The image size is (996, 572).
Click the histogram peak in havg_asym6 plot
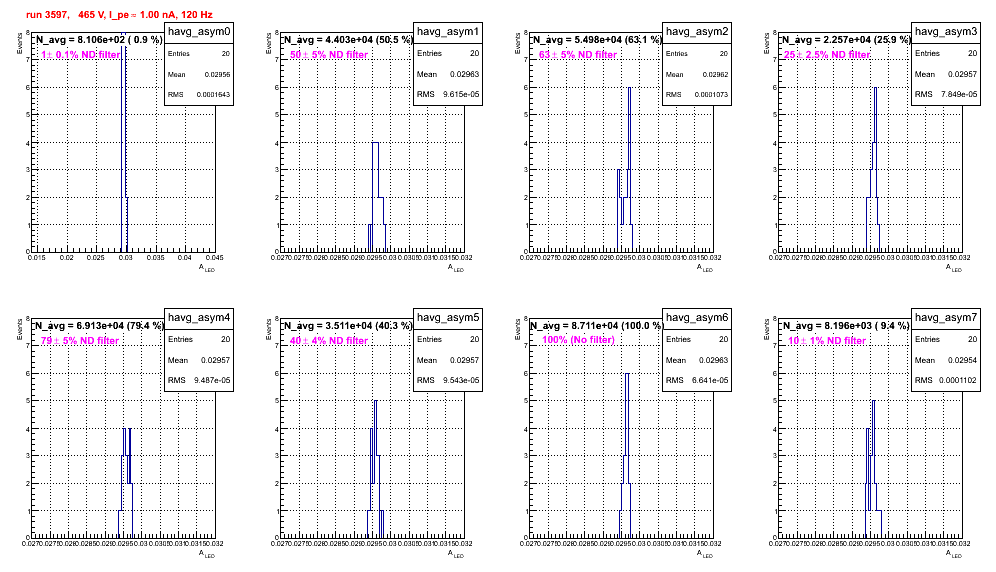[627, 374]
